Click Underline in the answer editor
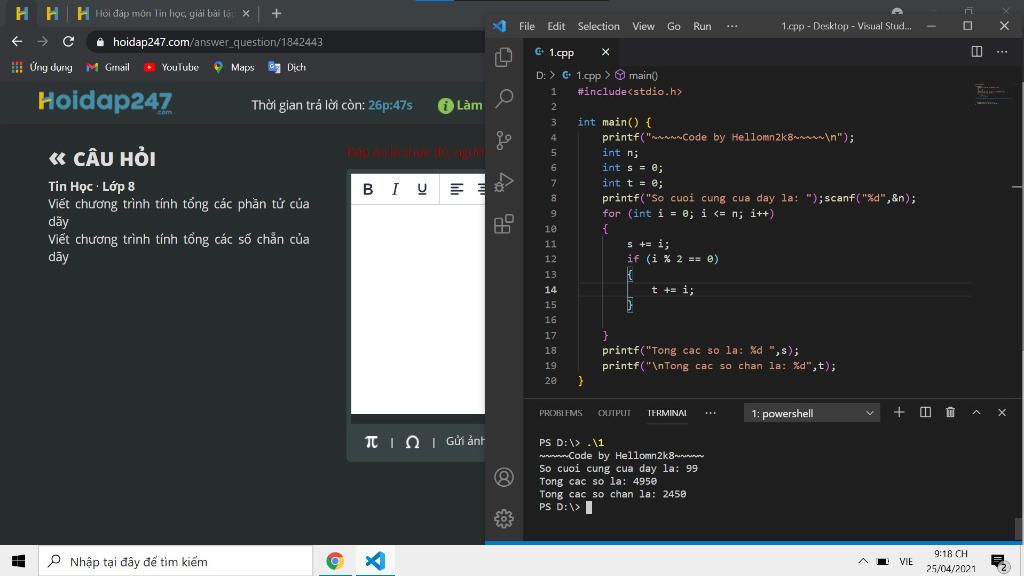The height and width of the screenshot is (576, 1024). [x=422, y=189]
